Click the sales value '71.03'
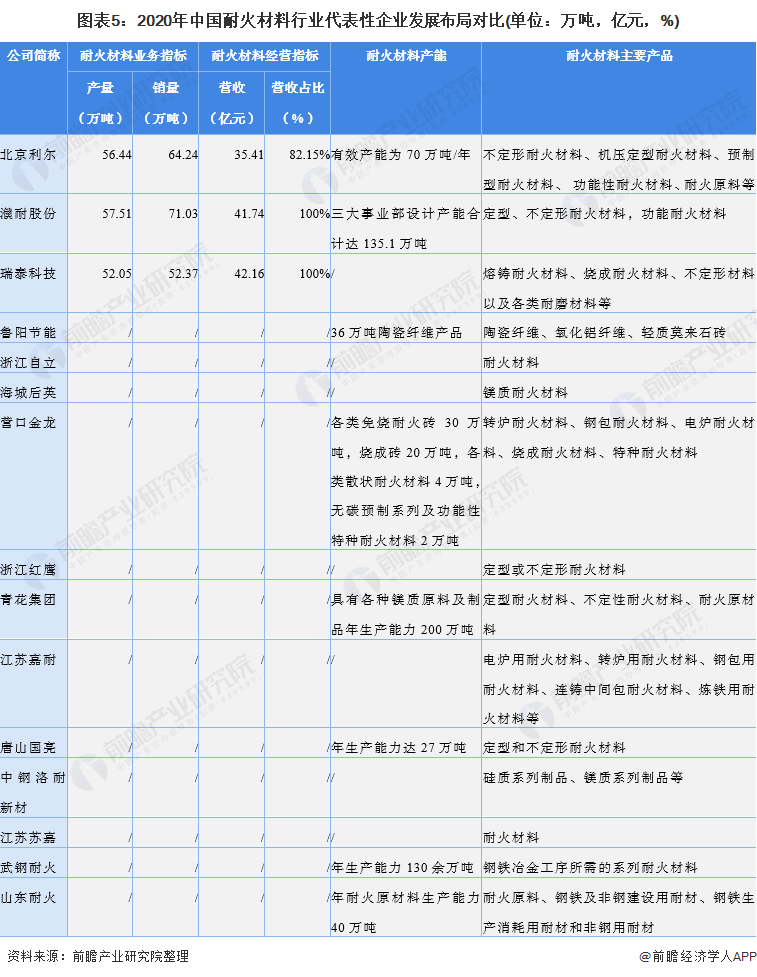 [x=183, y=214]
